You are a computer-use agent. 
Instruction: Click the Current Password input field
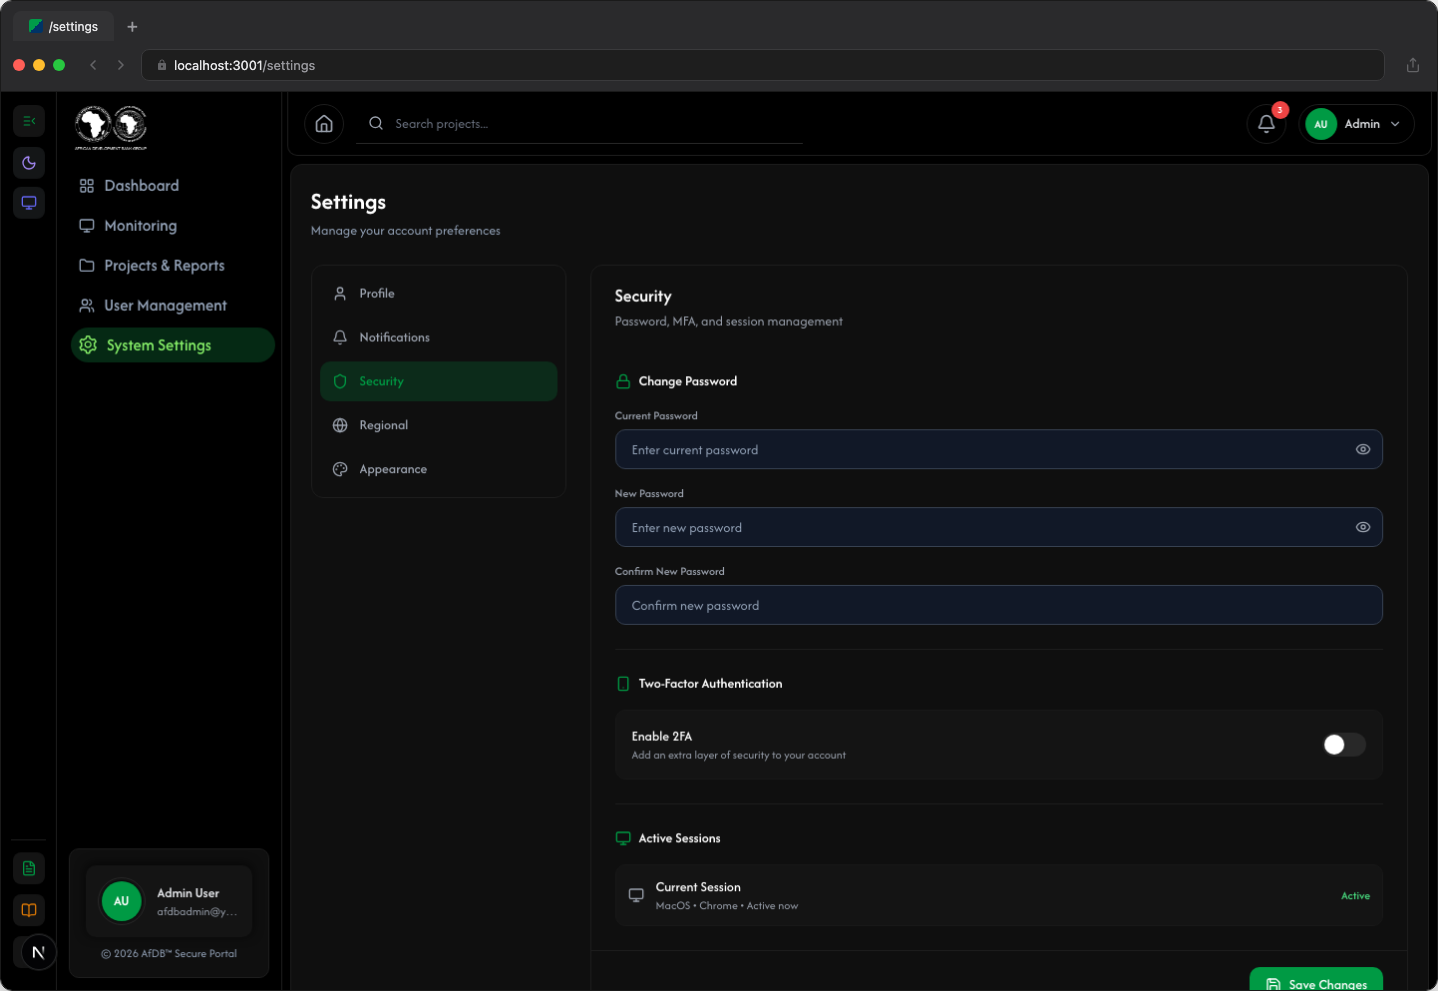[x=999, y=450]
